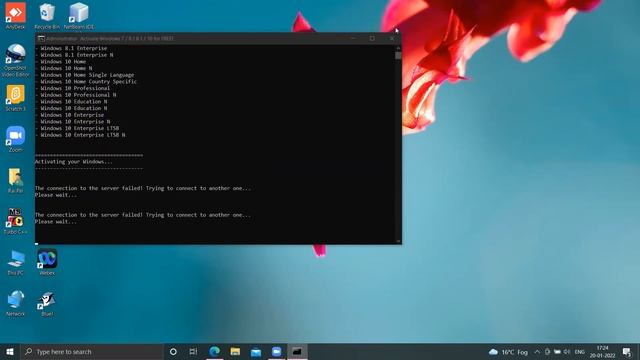Show hidden system tray icons

point(537,352)
